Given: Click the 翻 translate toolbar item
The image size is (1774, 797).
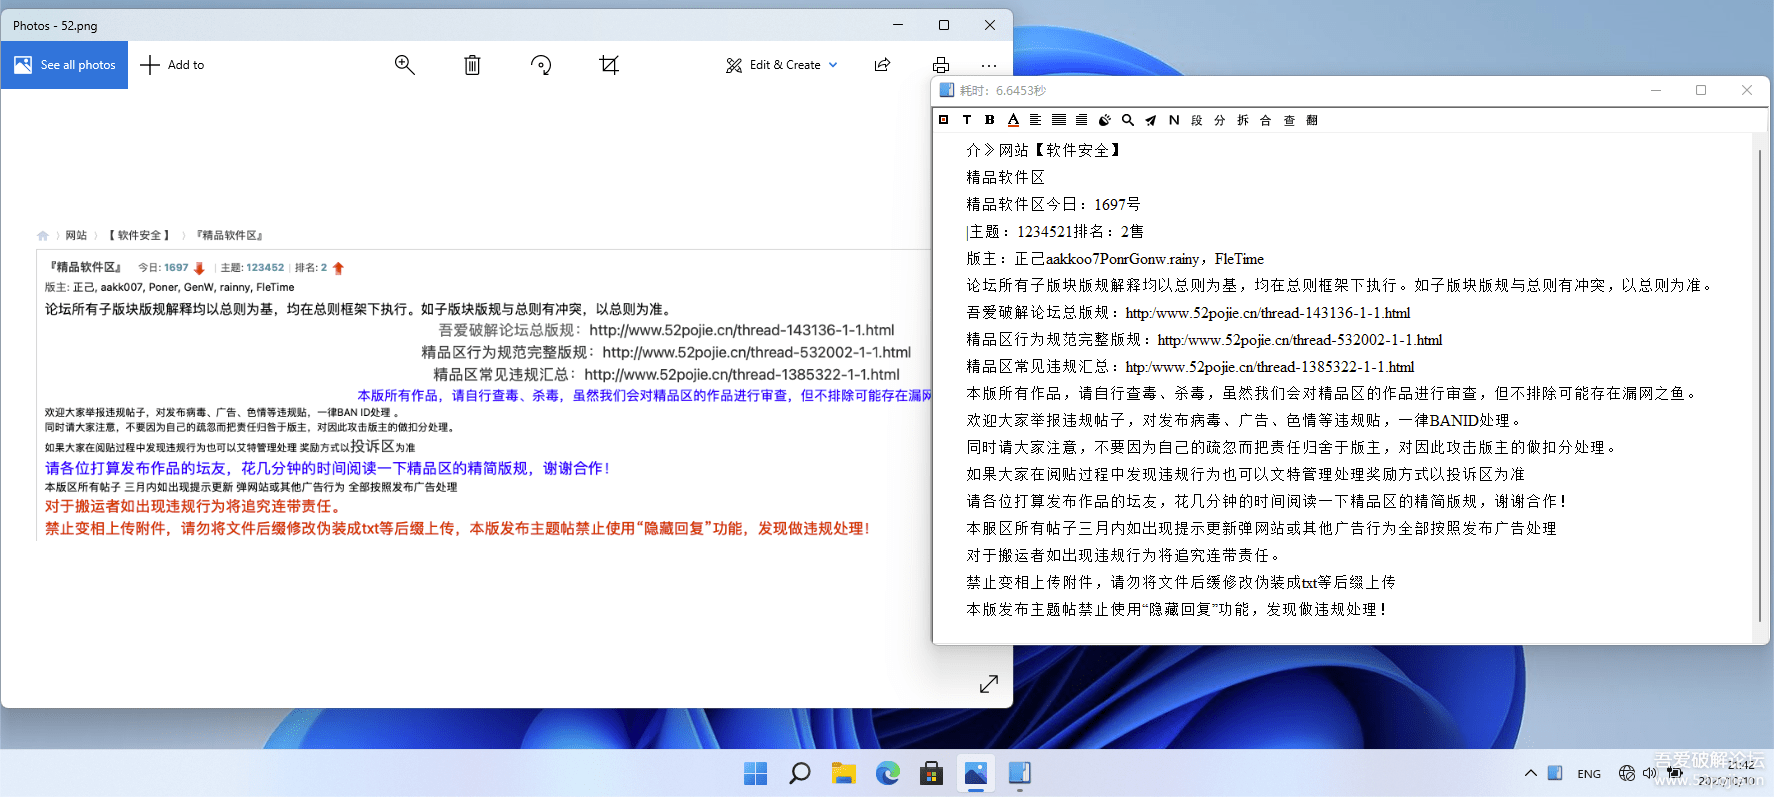Looking at the screenshot, I should pyautogui.click(x=1312, y=120).
